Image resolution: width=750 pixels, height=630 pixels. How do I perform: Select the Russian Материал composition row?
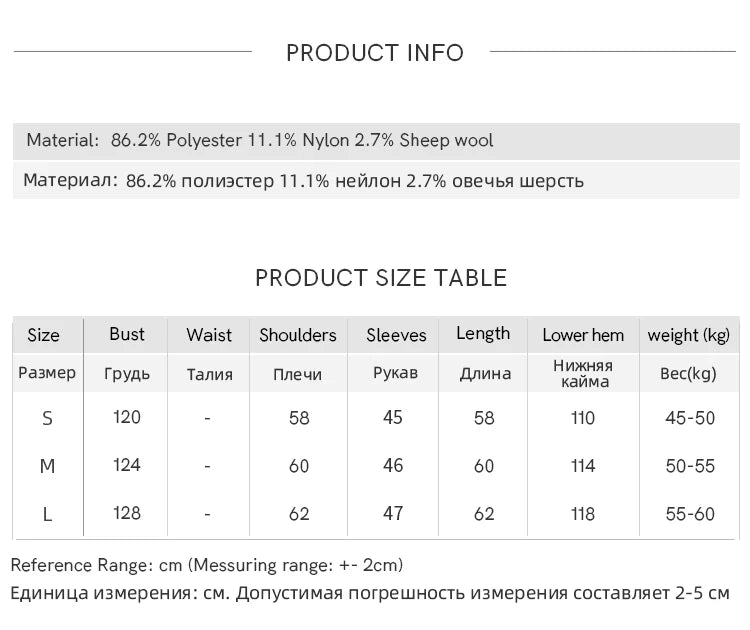click(x=376, y=181)
